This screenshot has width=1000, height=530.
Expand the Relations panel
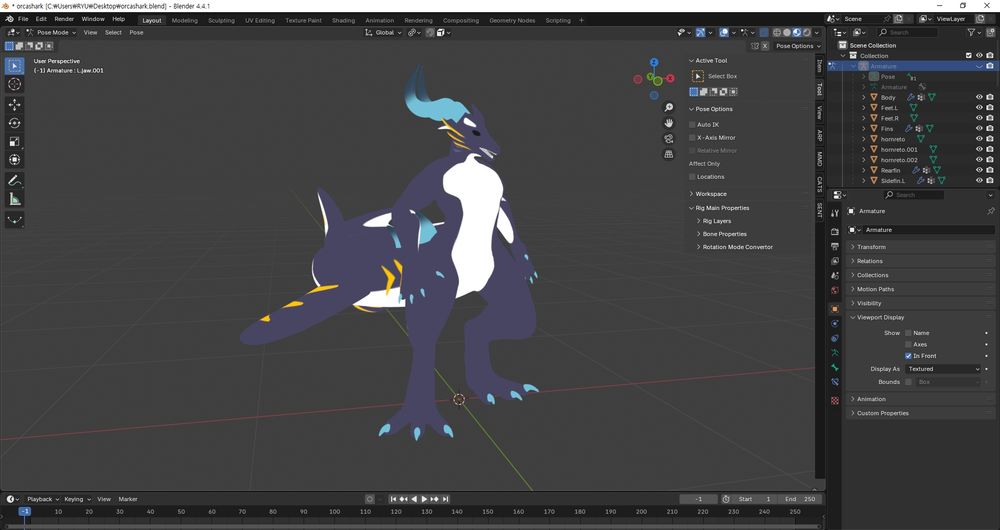869,261
